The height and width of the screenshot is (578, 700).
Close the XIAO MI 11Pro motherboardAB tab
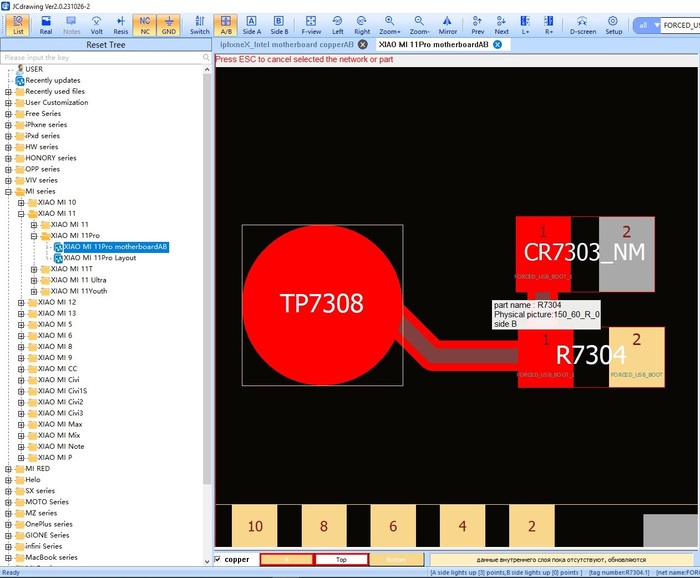coord(497,45)
